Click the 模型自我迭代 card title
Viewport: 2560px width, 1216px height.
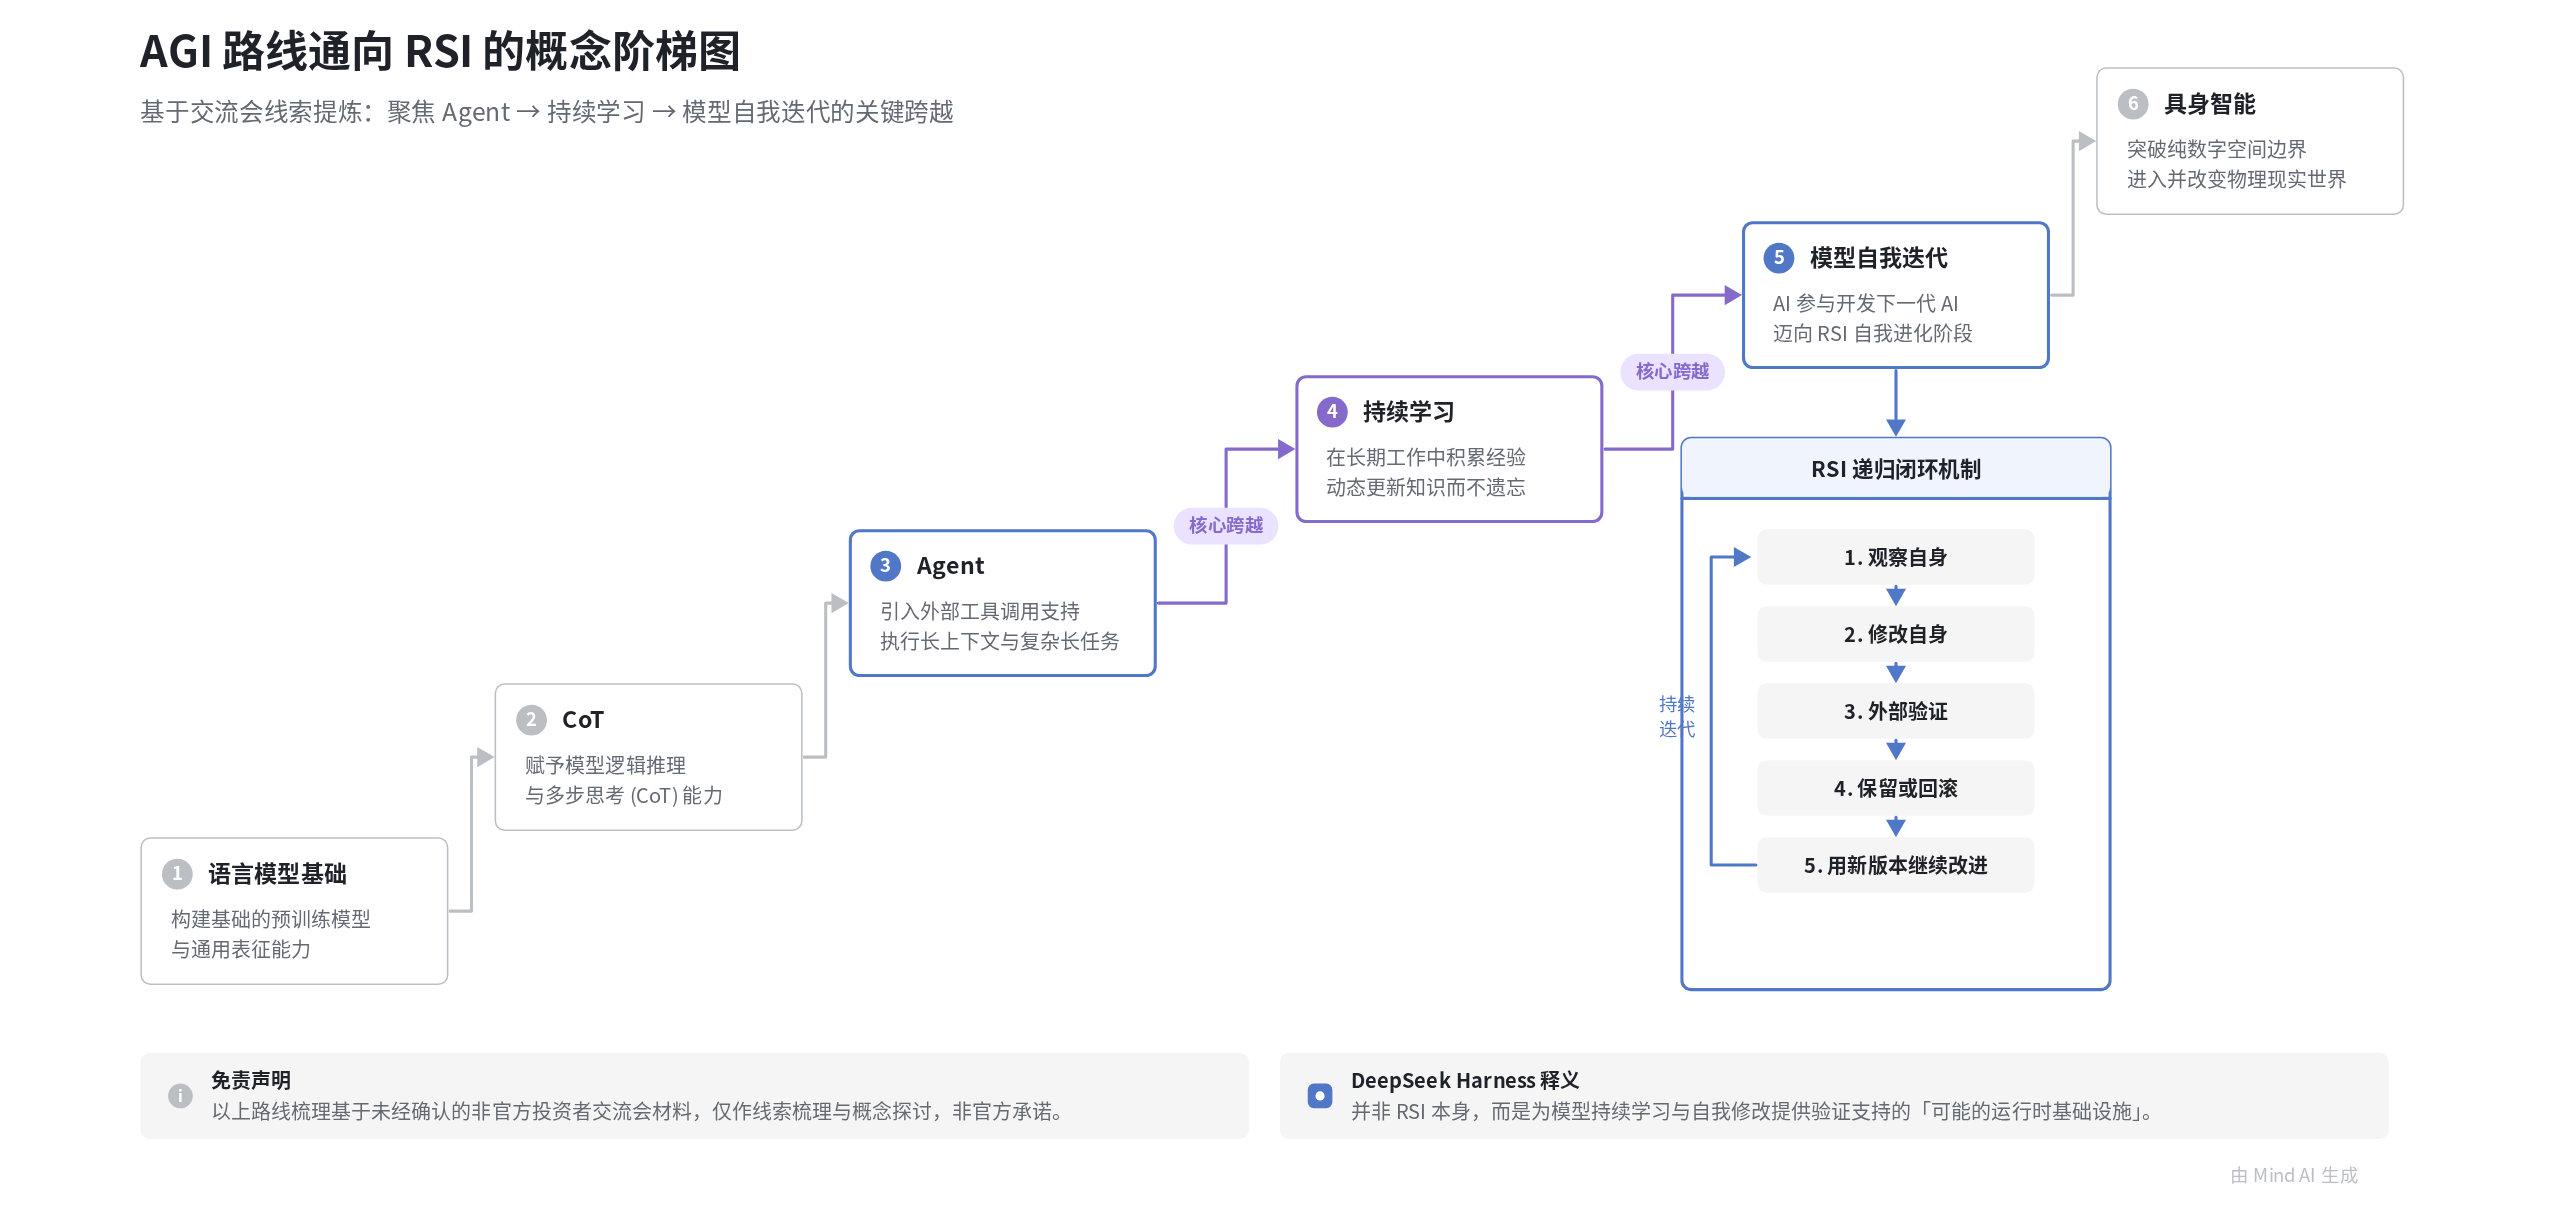pyautogui.click(x=1878, y=258)
